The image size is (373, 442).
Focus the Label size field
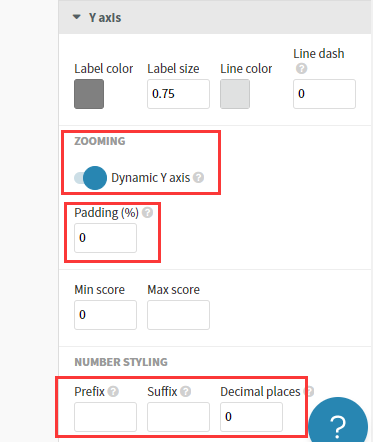pyautogui.click(x=178, y=94)
